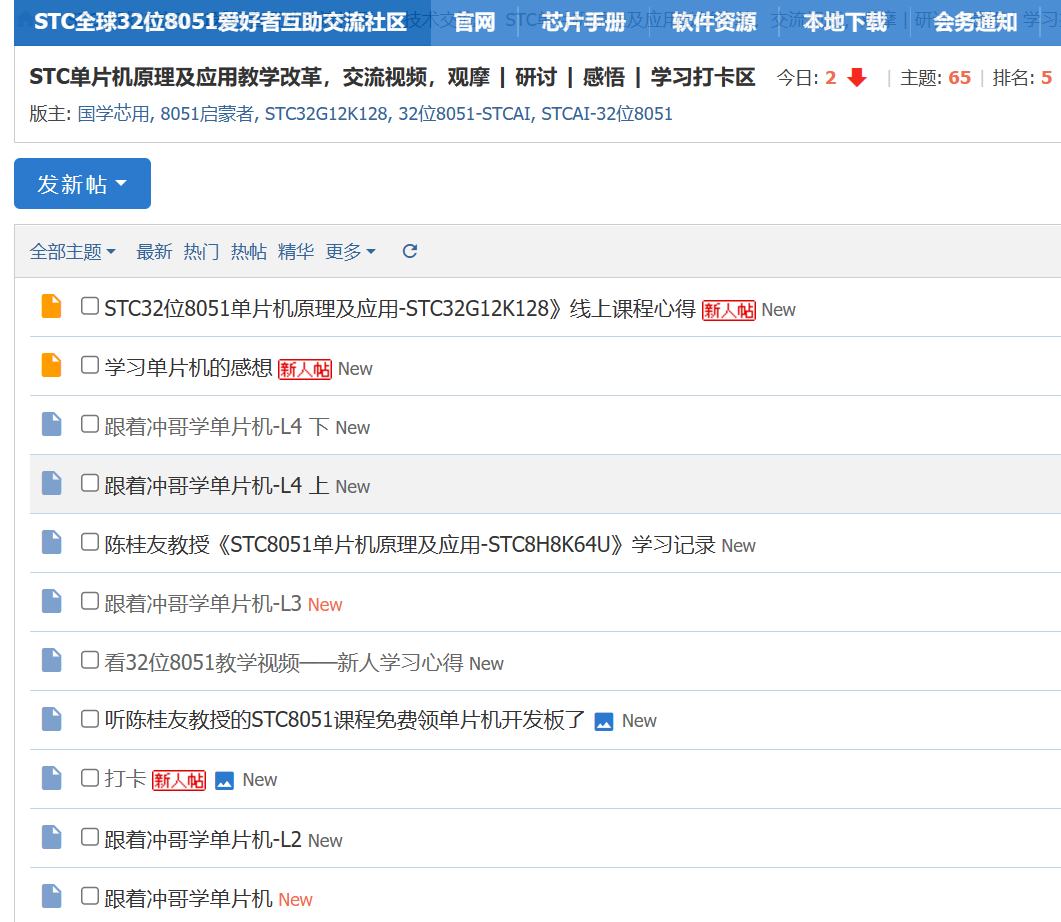This screenshot has width=1061, height=922.
Task: Tick the checkbox for STC32位8051 线上课程心得 thread
Action: [x=89, y=306]
